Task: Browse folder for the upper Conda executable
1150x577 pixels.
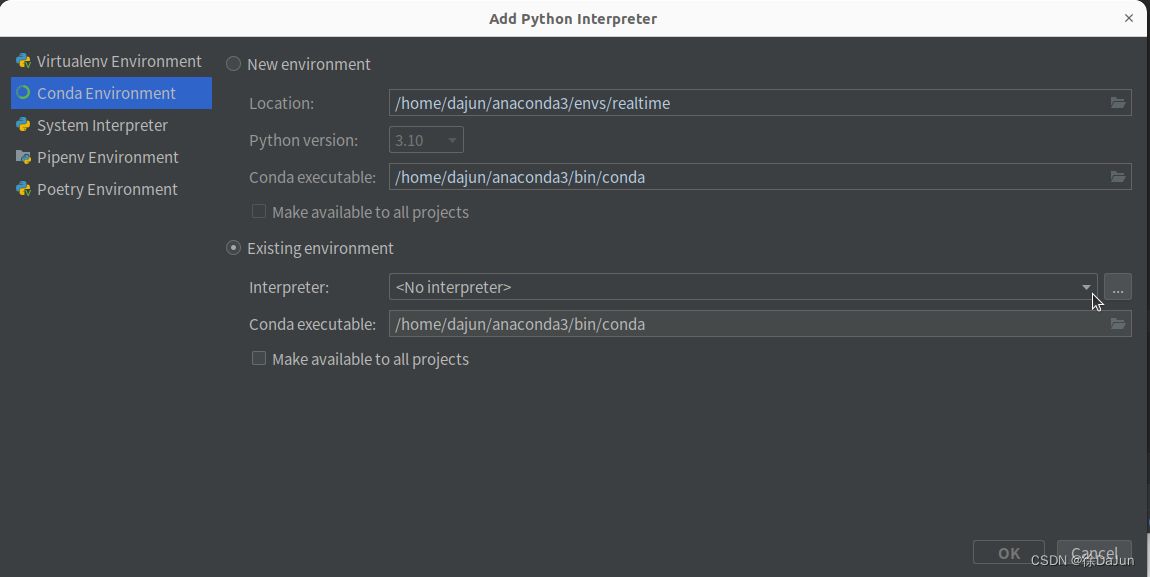Action: coord(1118,177)
